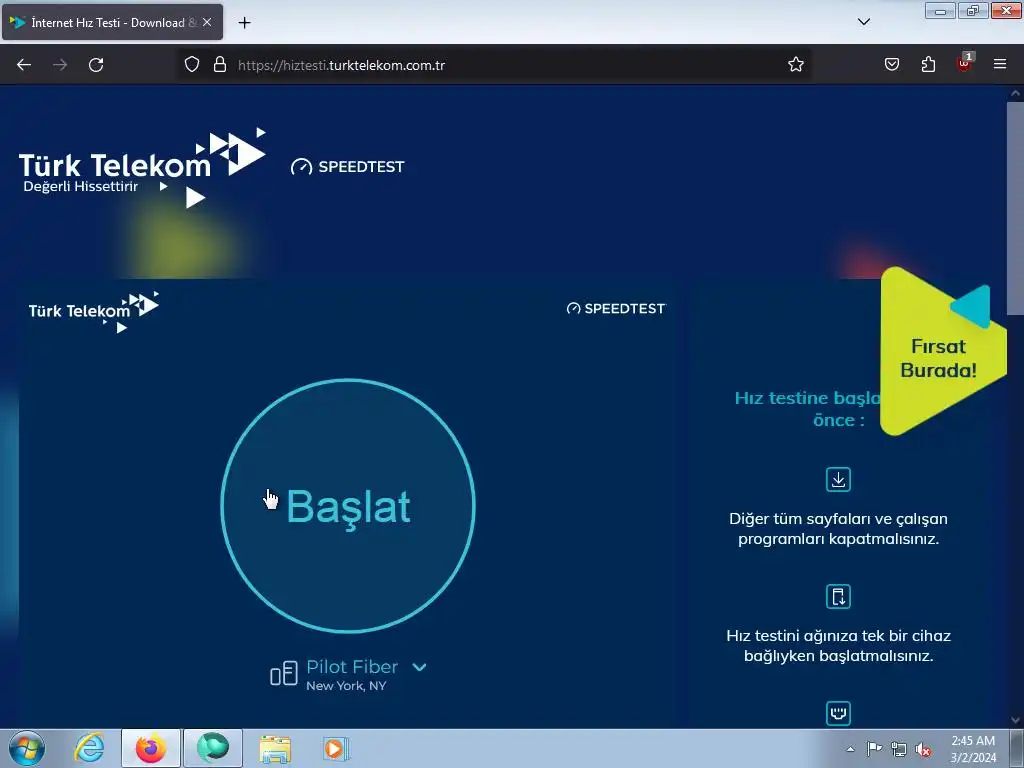The height and width of the screenshot is (768, 1024).
Task: Click the 2:45 AM taskbar clock
Action: [973, 749]
